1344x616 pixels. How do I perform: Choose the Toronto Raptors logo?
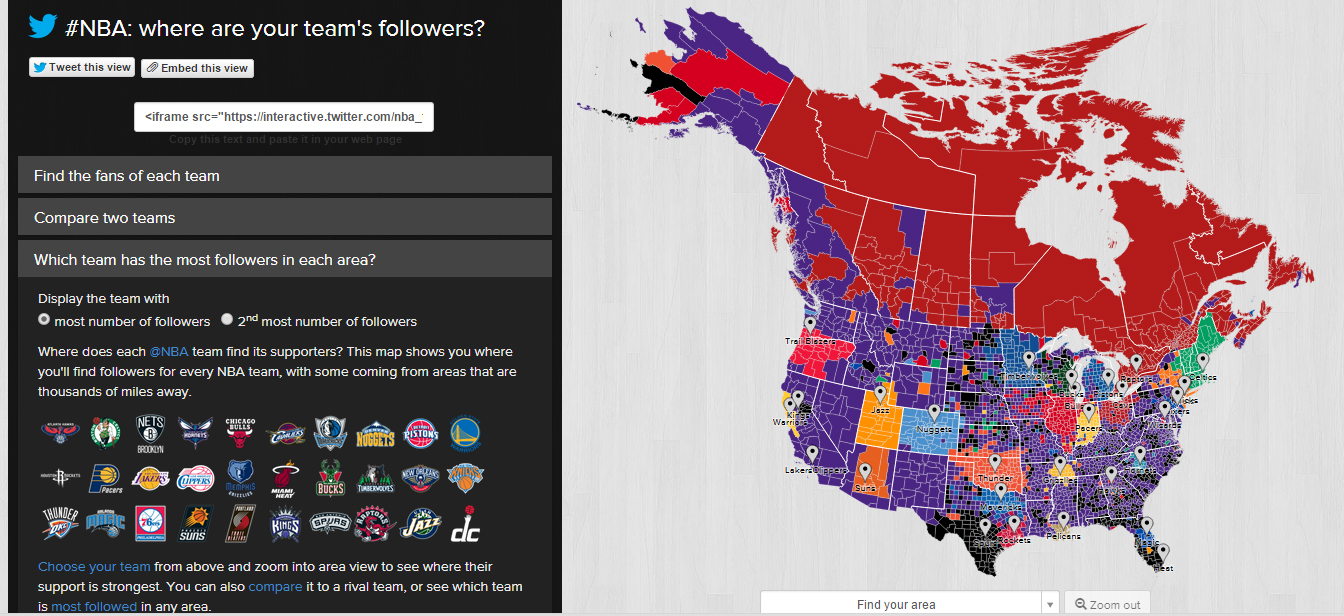coord(375,524)
